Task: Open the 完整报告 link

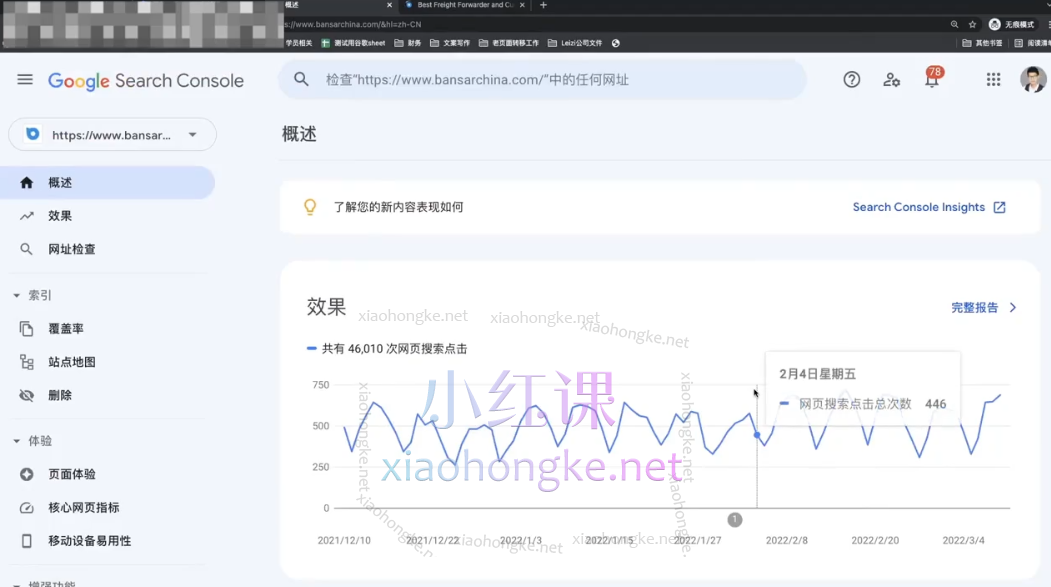Action: [x=983, y=308]
